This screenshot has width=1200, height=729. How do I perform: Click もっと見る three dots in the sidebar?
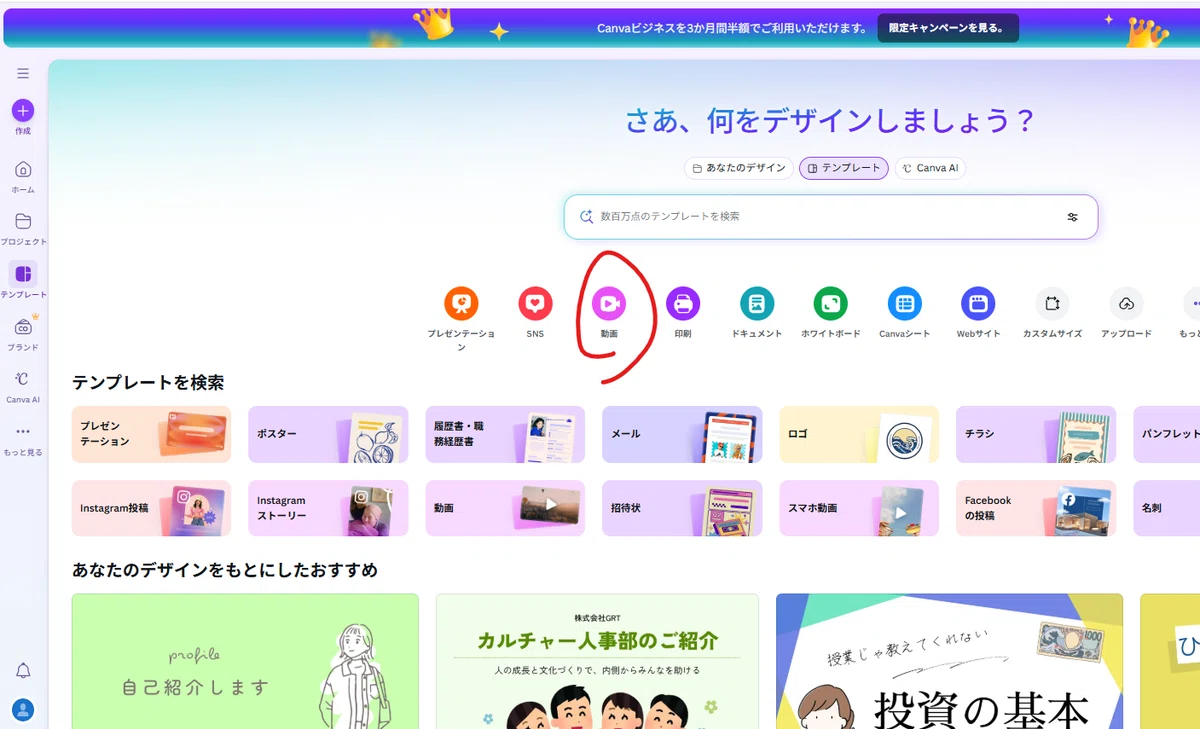(23, 438)
